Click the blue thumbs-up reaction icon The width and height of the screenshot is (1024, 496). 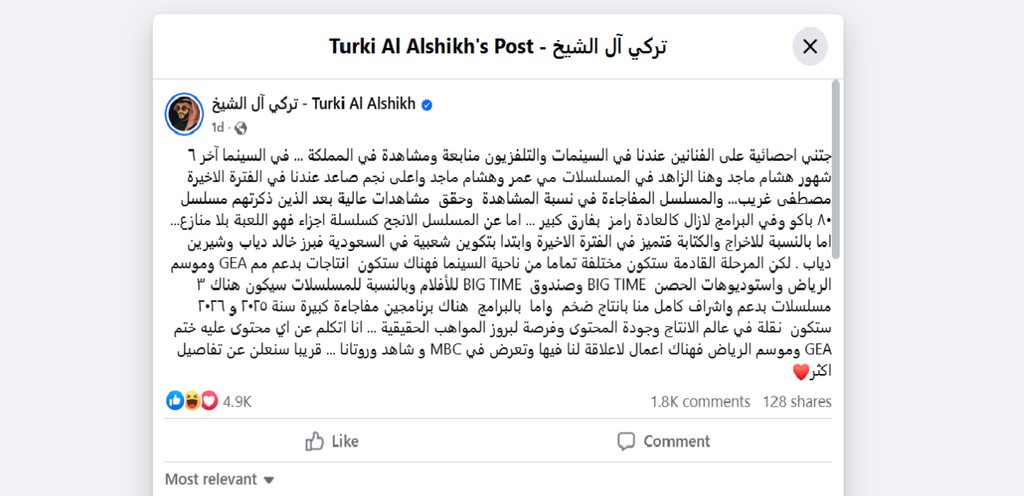coord(175,401)
